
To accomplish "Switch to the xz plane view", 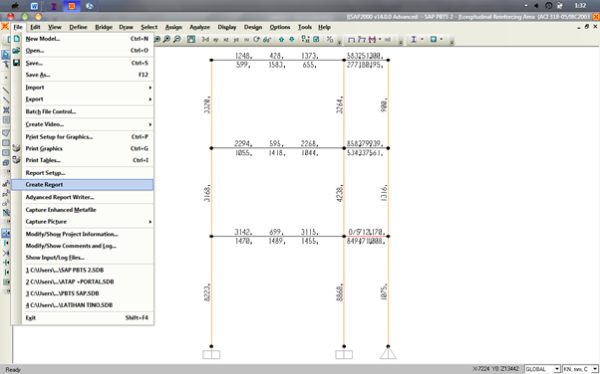I will [226, 39].
